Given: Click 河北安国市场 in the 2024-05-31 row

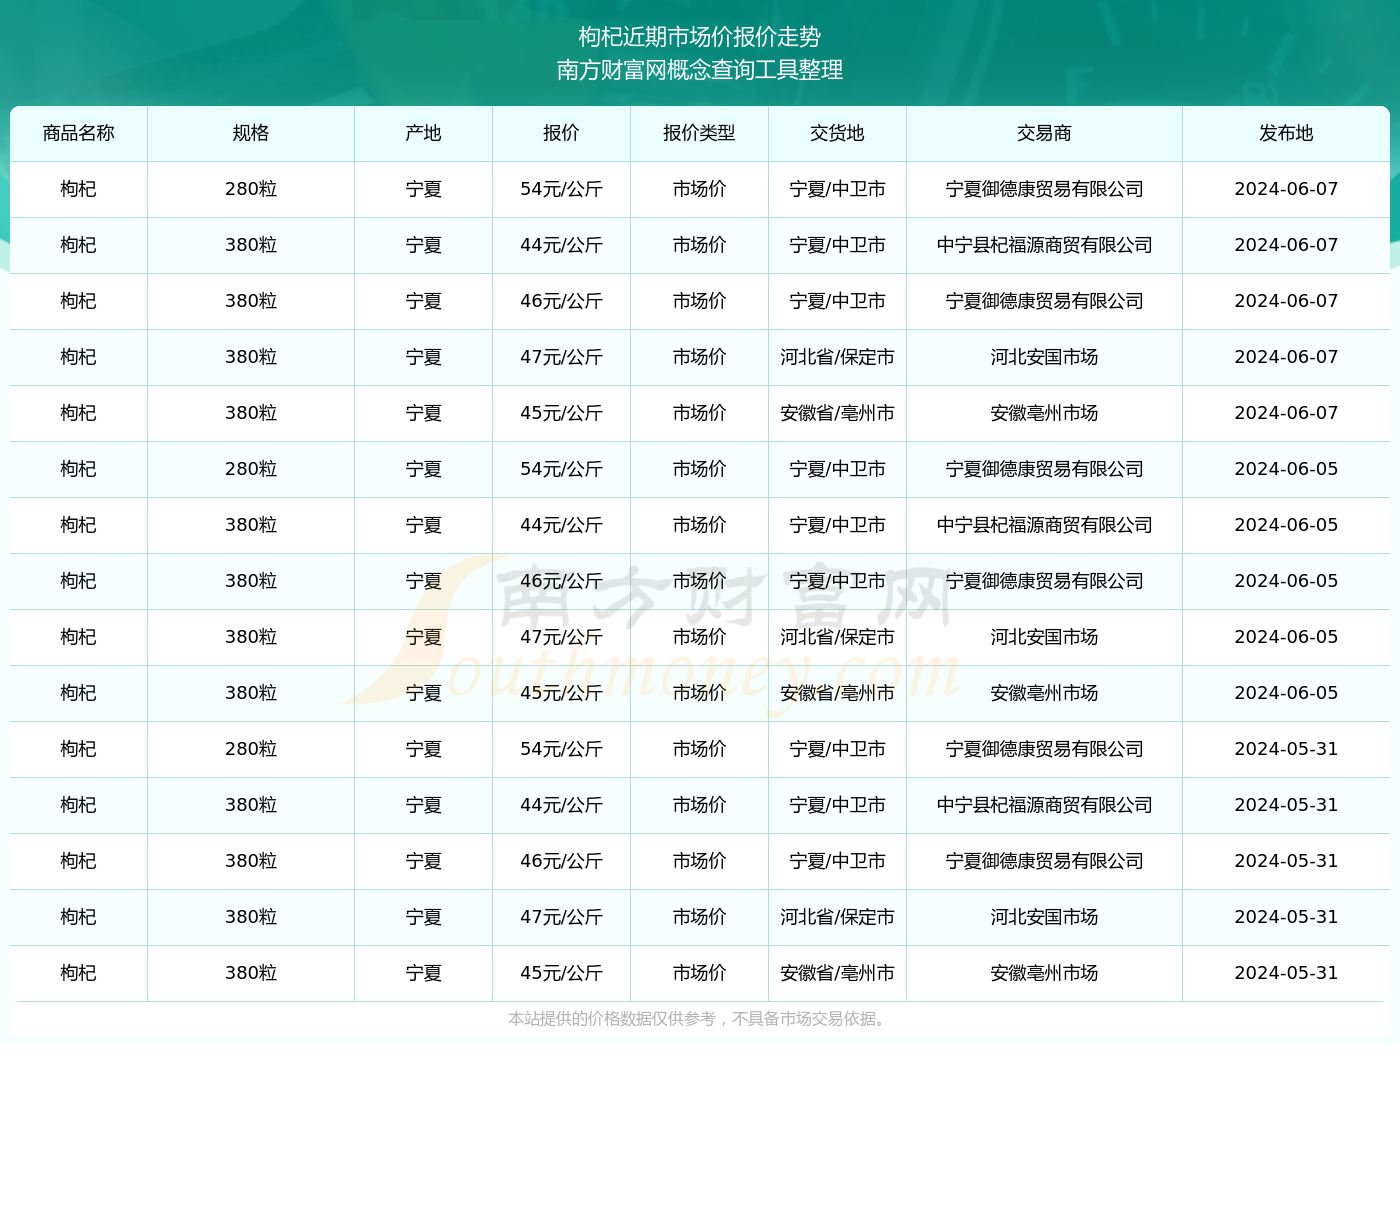Looking at the screenshot, I should point(1044,917).
